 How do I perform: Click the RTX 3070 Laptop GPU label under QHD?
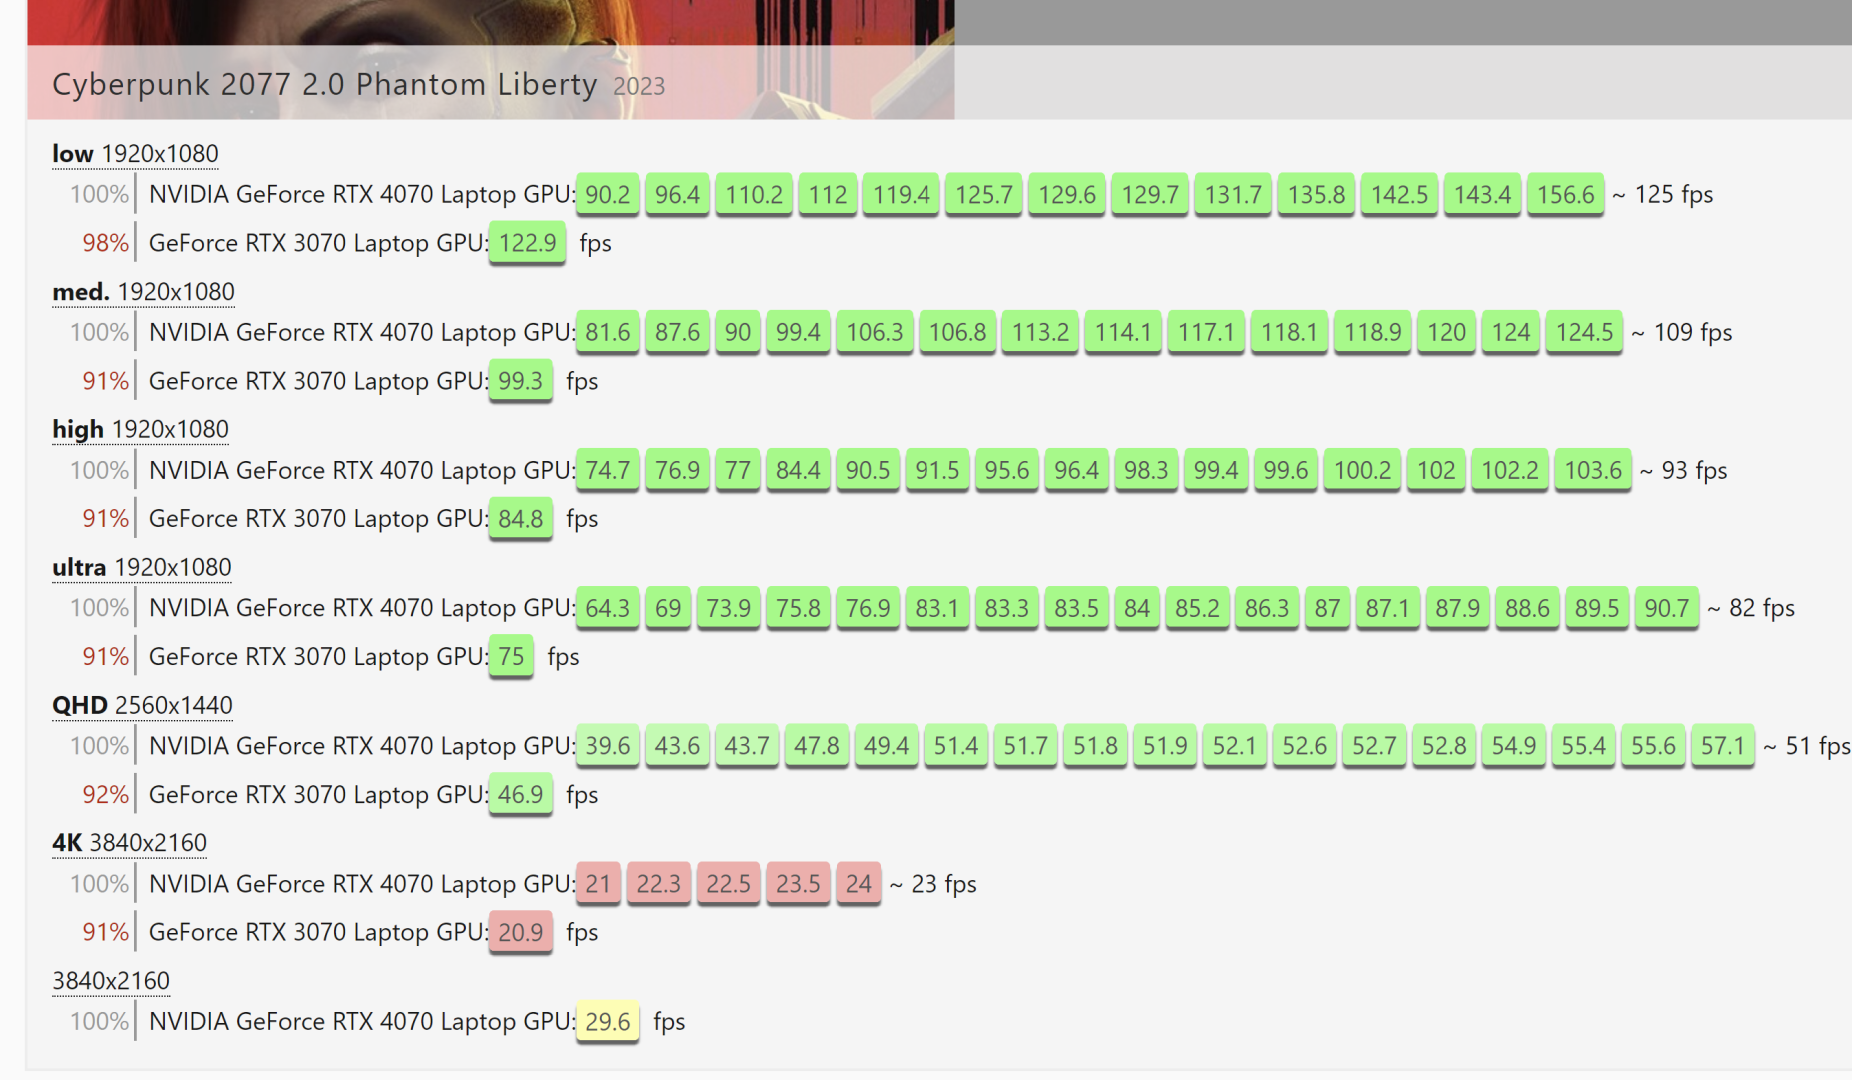(x=318, y=795)
